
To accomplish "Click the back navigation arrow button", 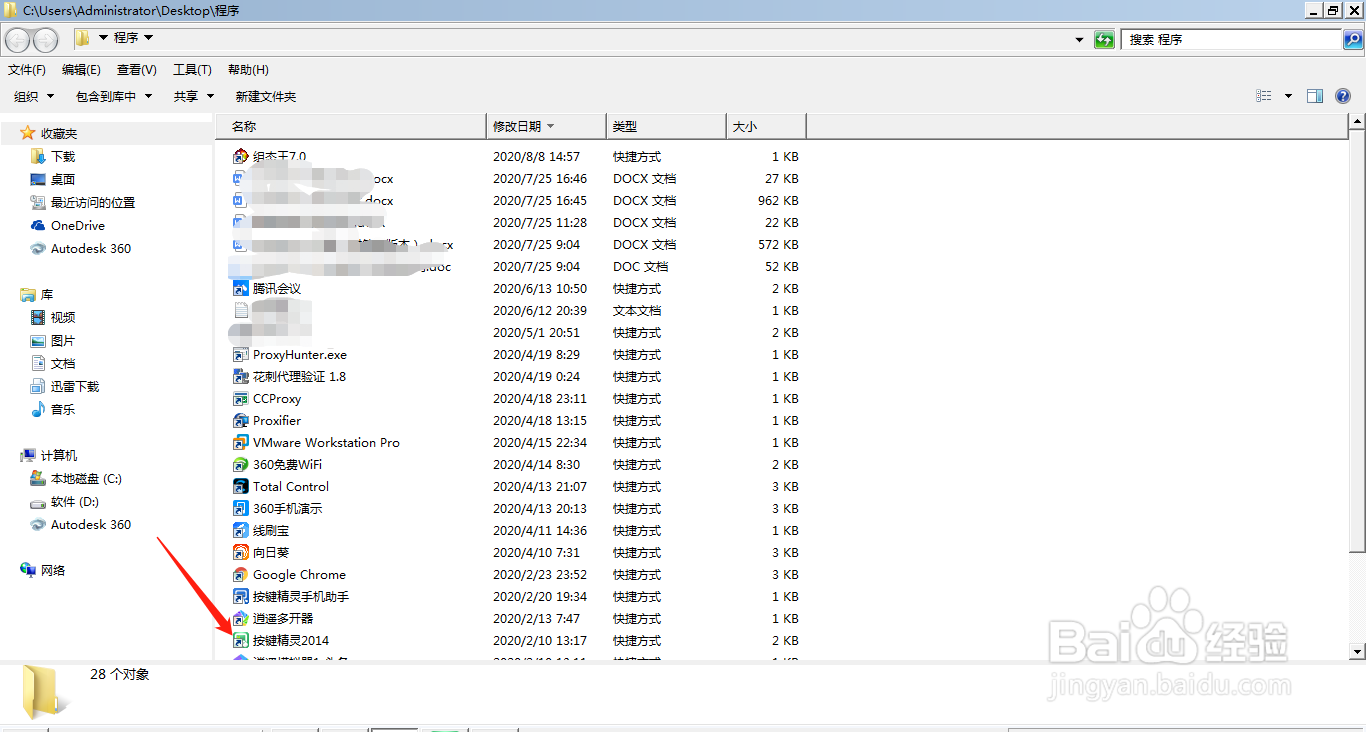I will point(18,39).
